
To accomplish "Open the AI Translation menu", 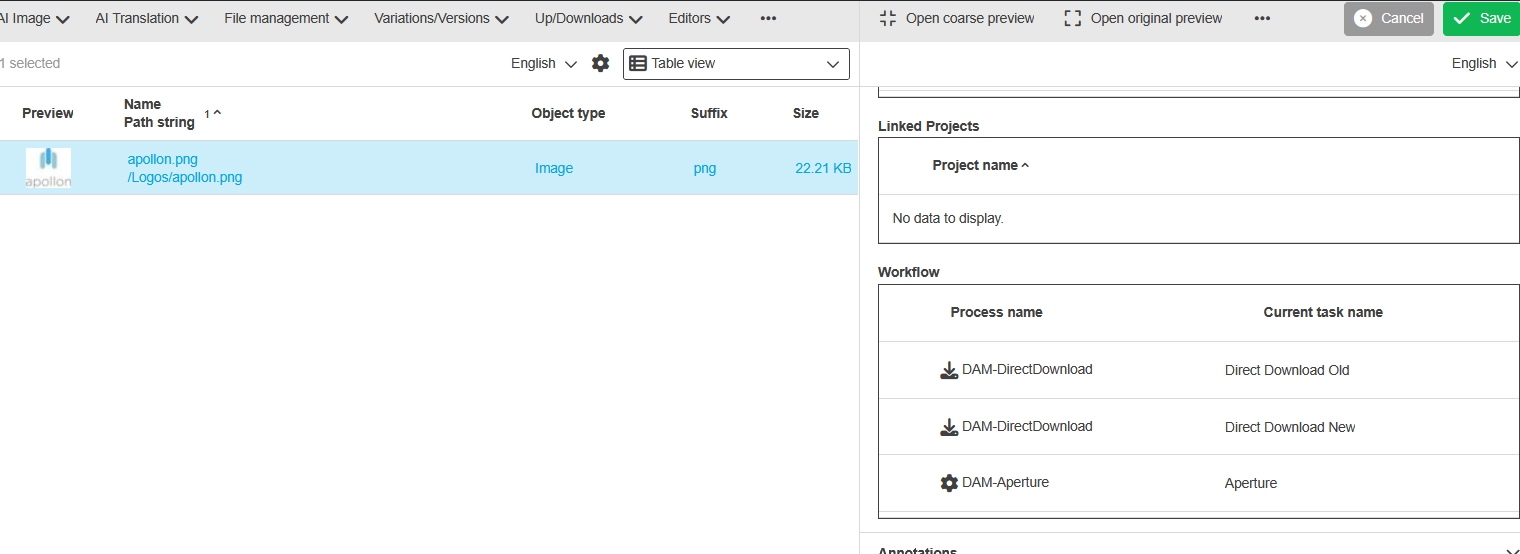I will pos(146,18).
